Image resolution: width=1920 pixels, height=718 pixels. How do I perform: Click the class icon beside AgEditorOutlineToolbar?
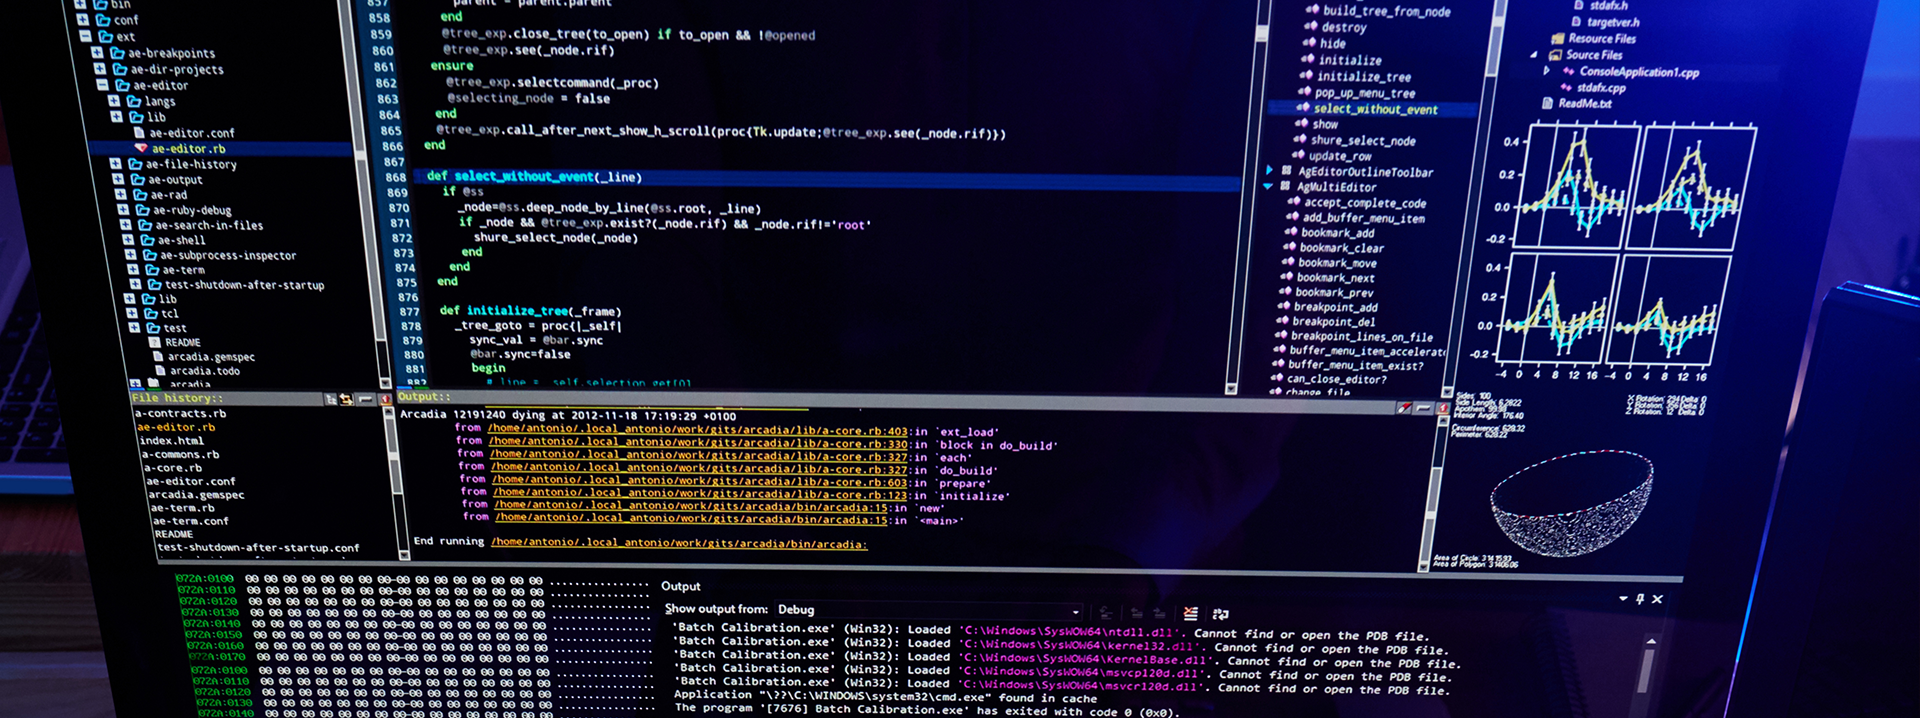1287,171
